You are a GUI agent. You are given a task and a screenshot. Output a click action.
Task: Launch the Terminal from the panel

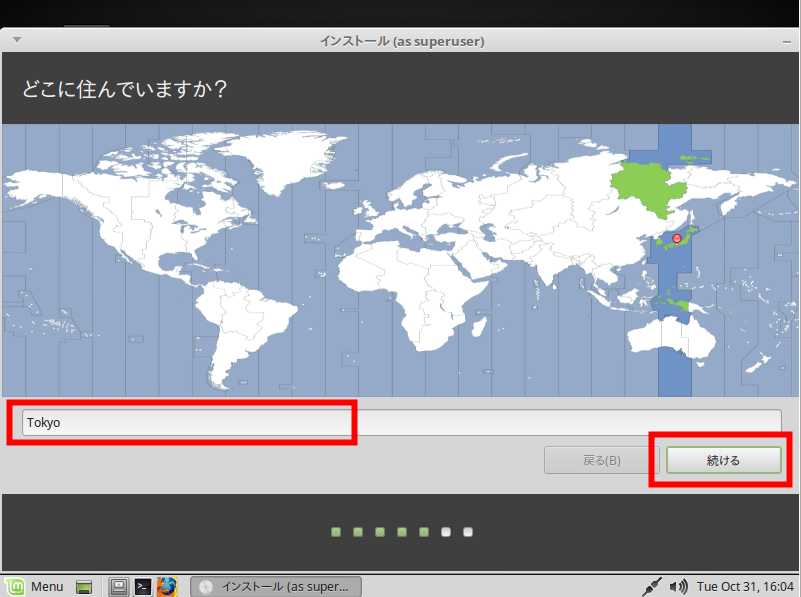(x=143, y=586)
